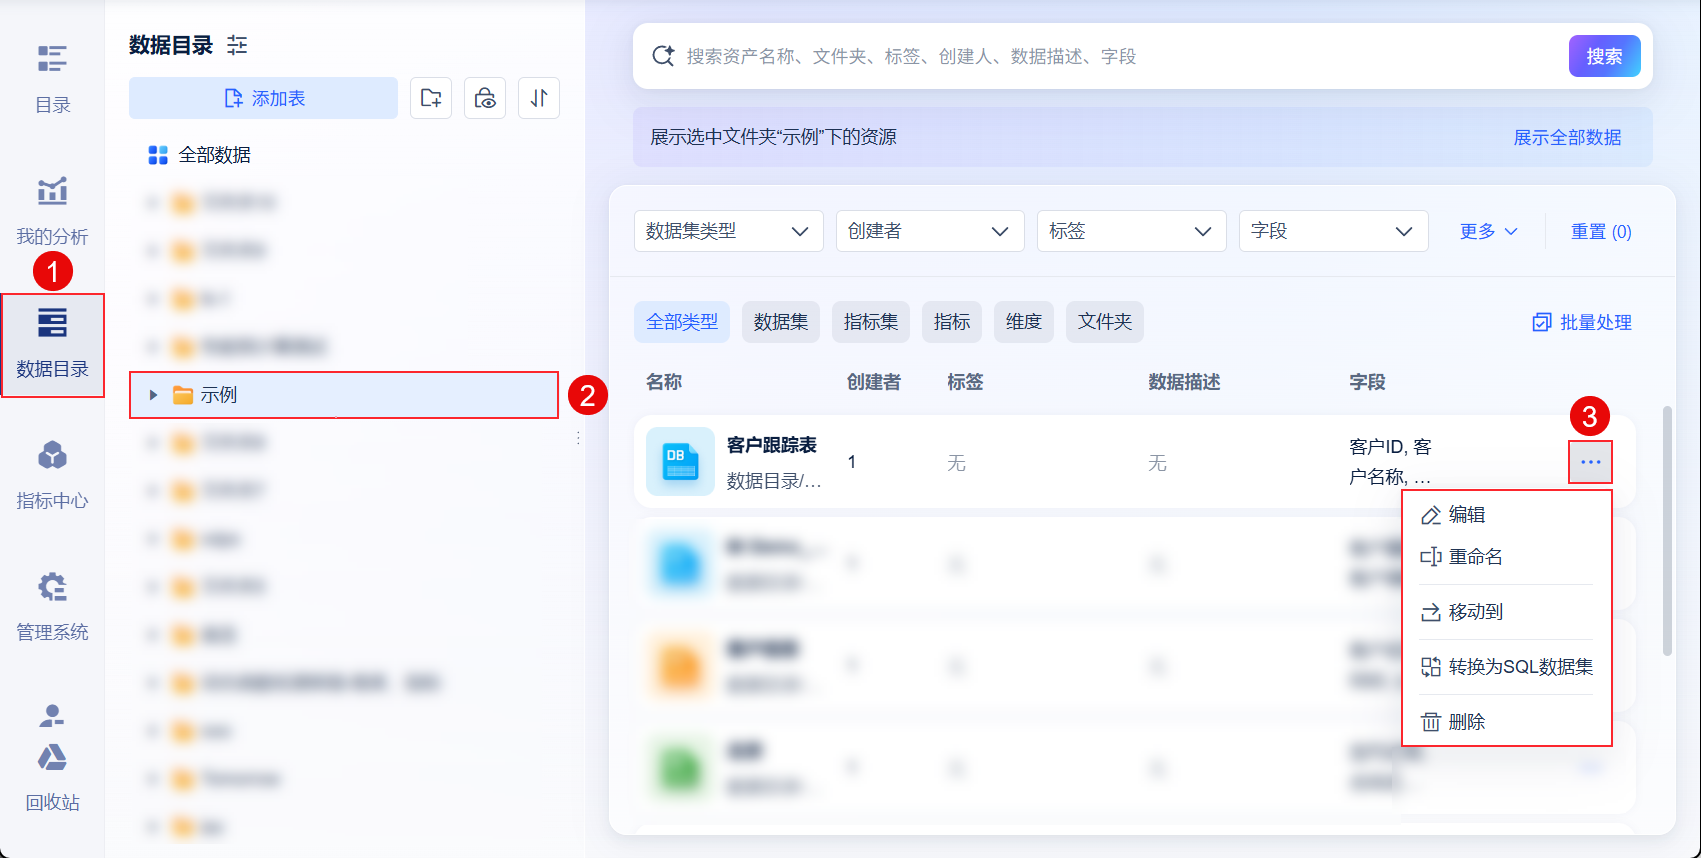1701x858 pixels.
Task: Switch to the 数据集 type tab
Action: point(781,322)
